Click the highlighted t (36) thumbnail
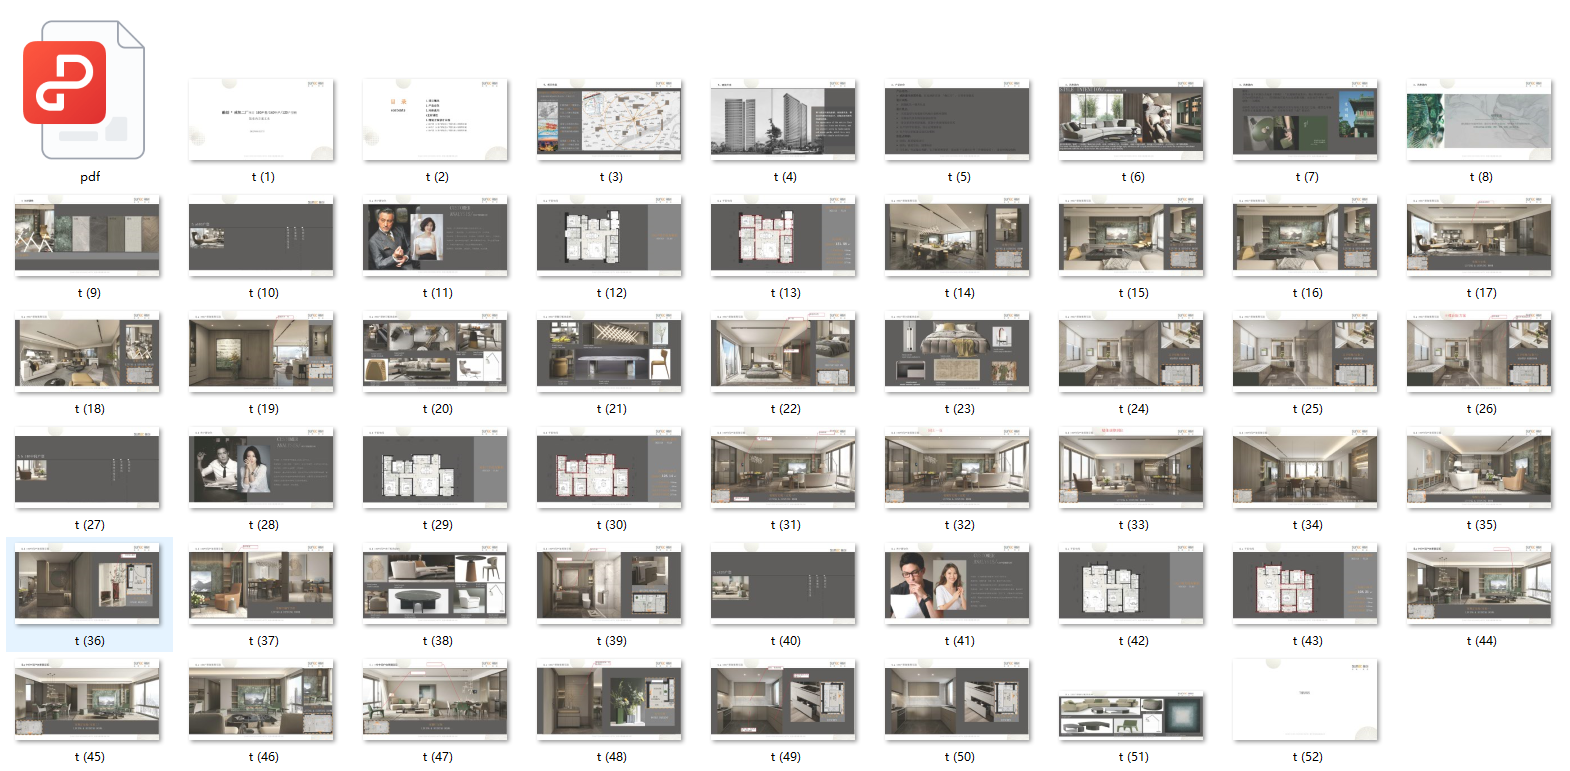This screenshot has width=1570, height=771. point(87,584)
